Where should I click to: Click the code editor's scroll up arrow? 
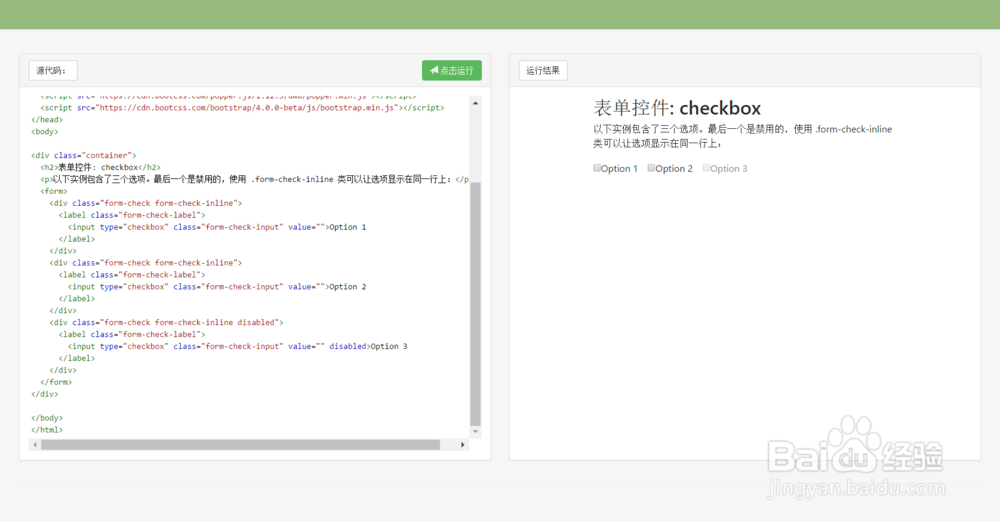click(475, 103)
